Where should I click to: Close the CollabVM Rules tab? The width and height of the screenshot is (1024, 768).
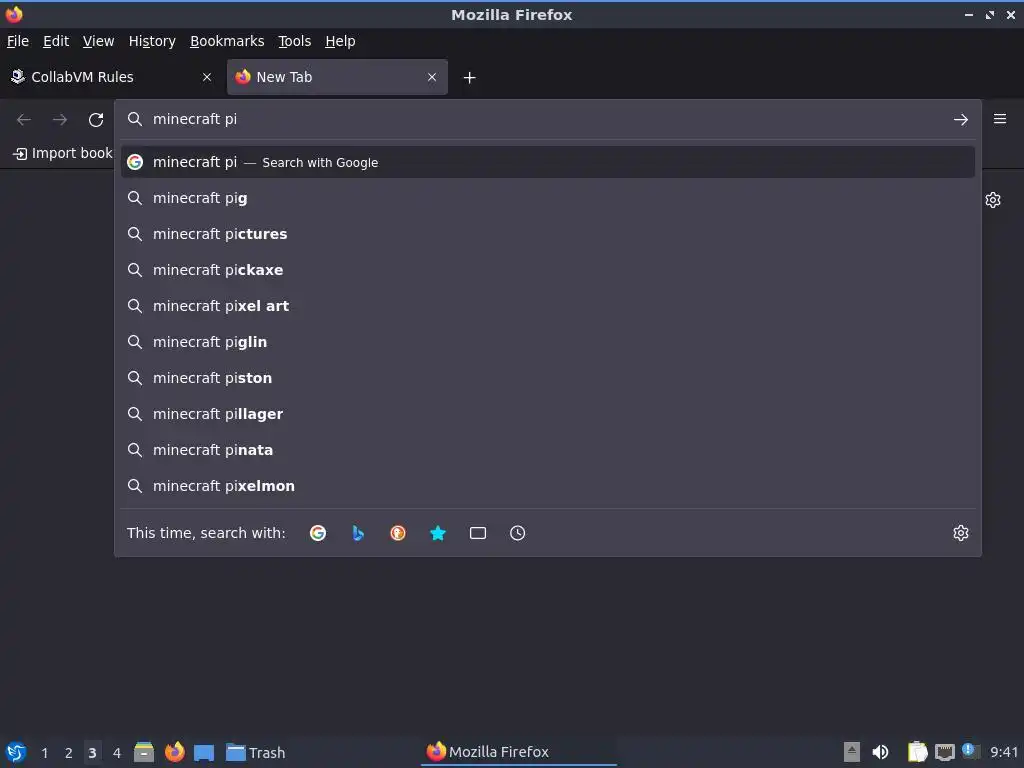[207, 77]
